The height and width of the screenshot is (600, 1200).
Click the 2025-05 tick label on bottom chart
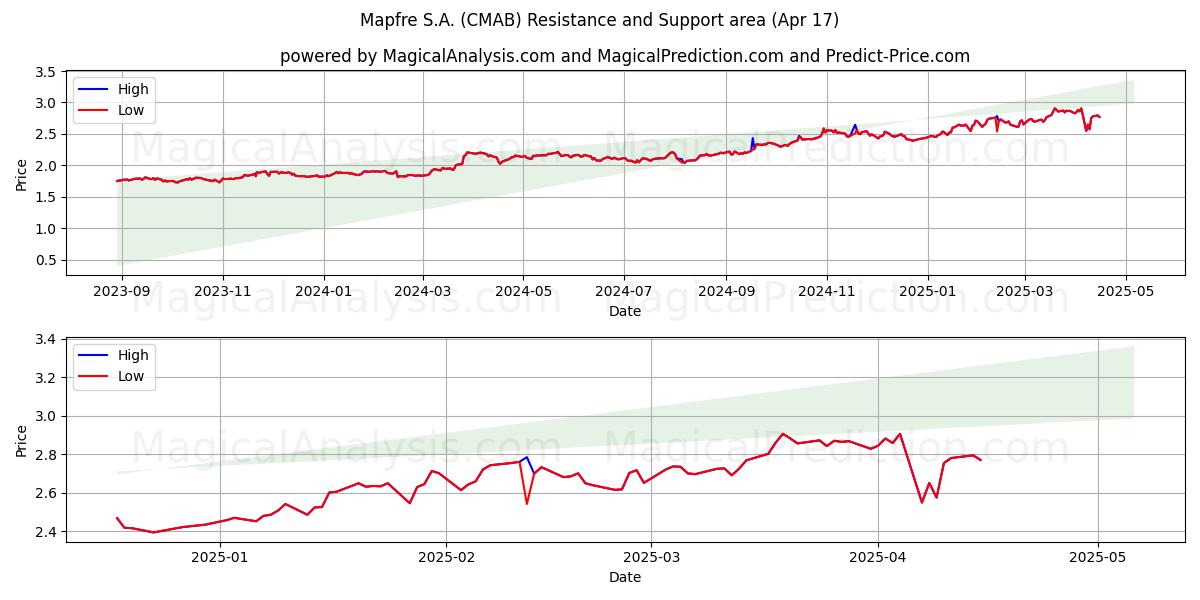(1098, 559)
